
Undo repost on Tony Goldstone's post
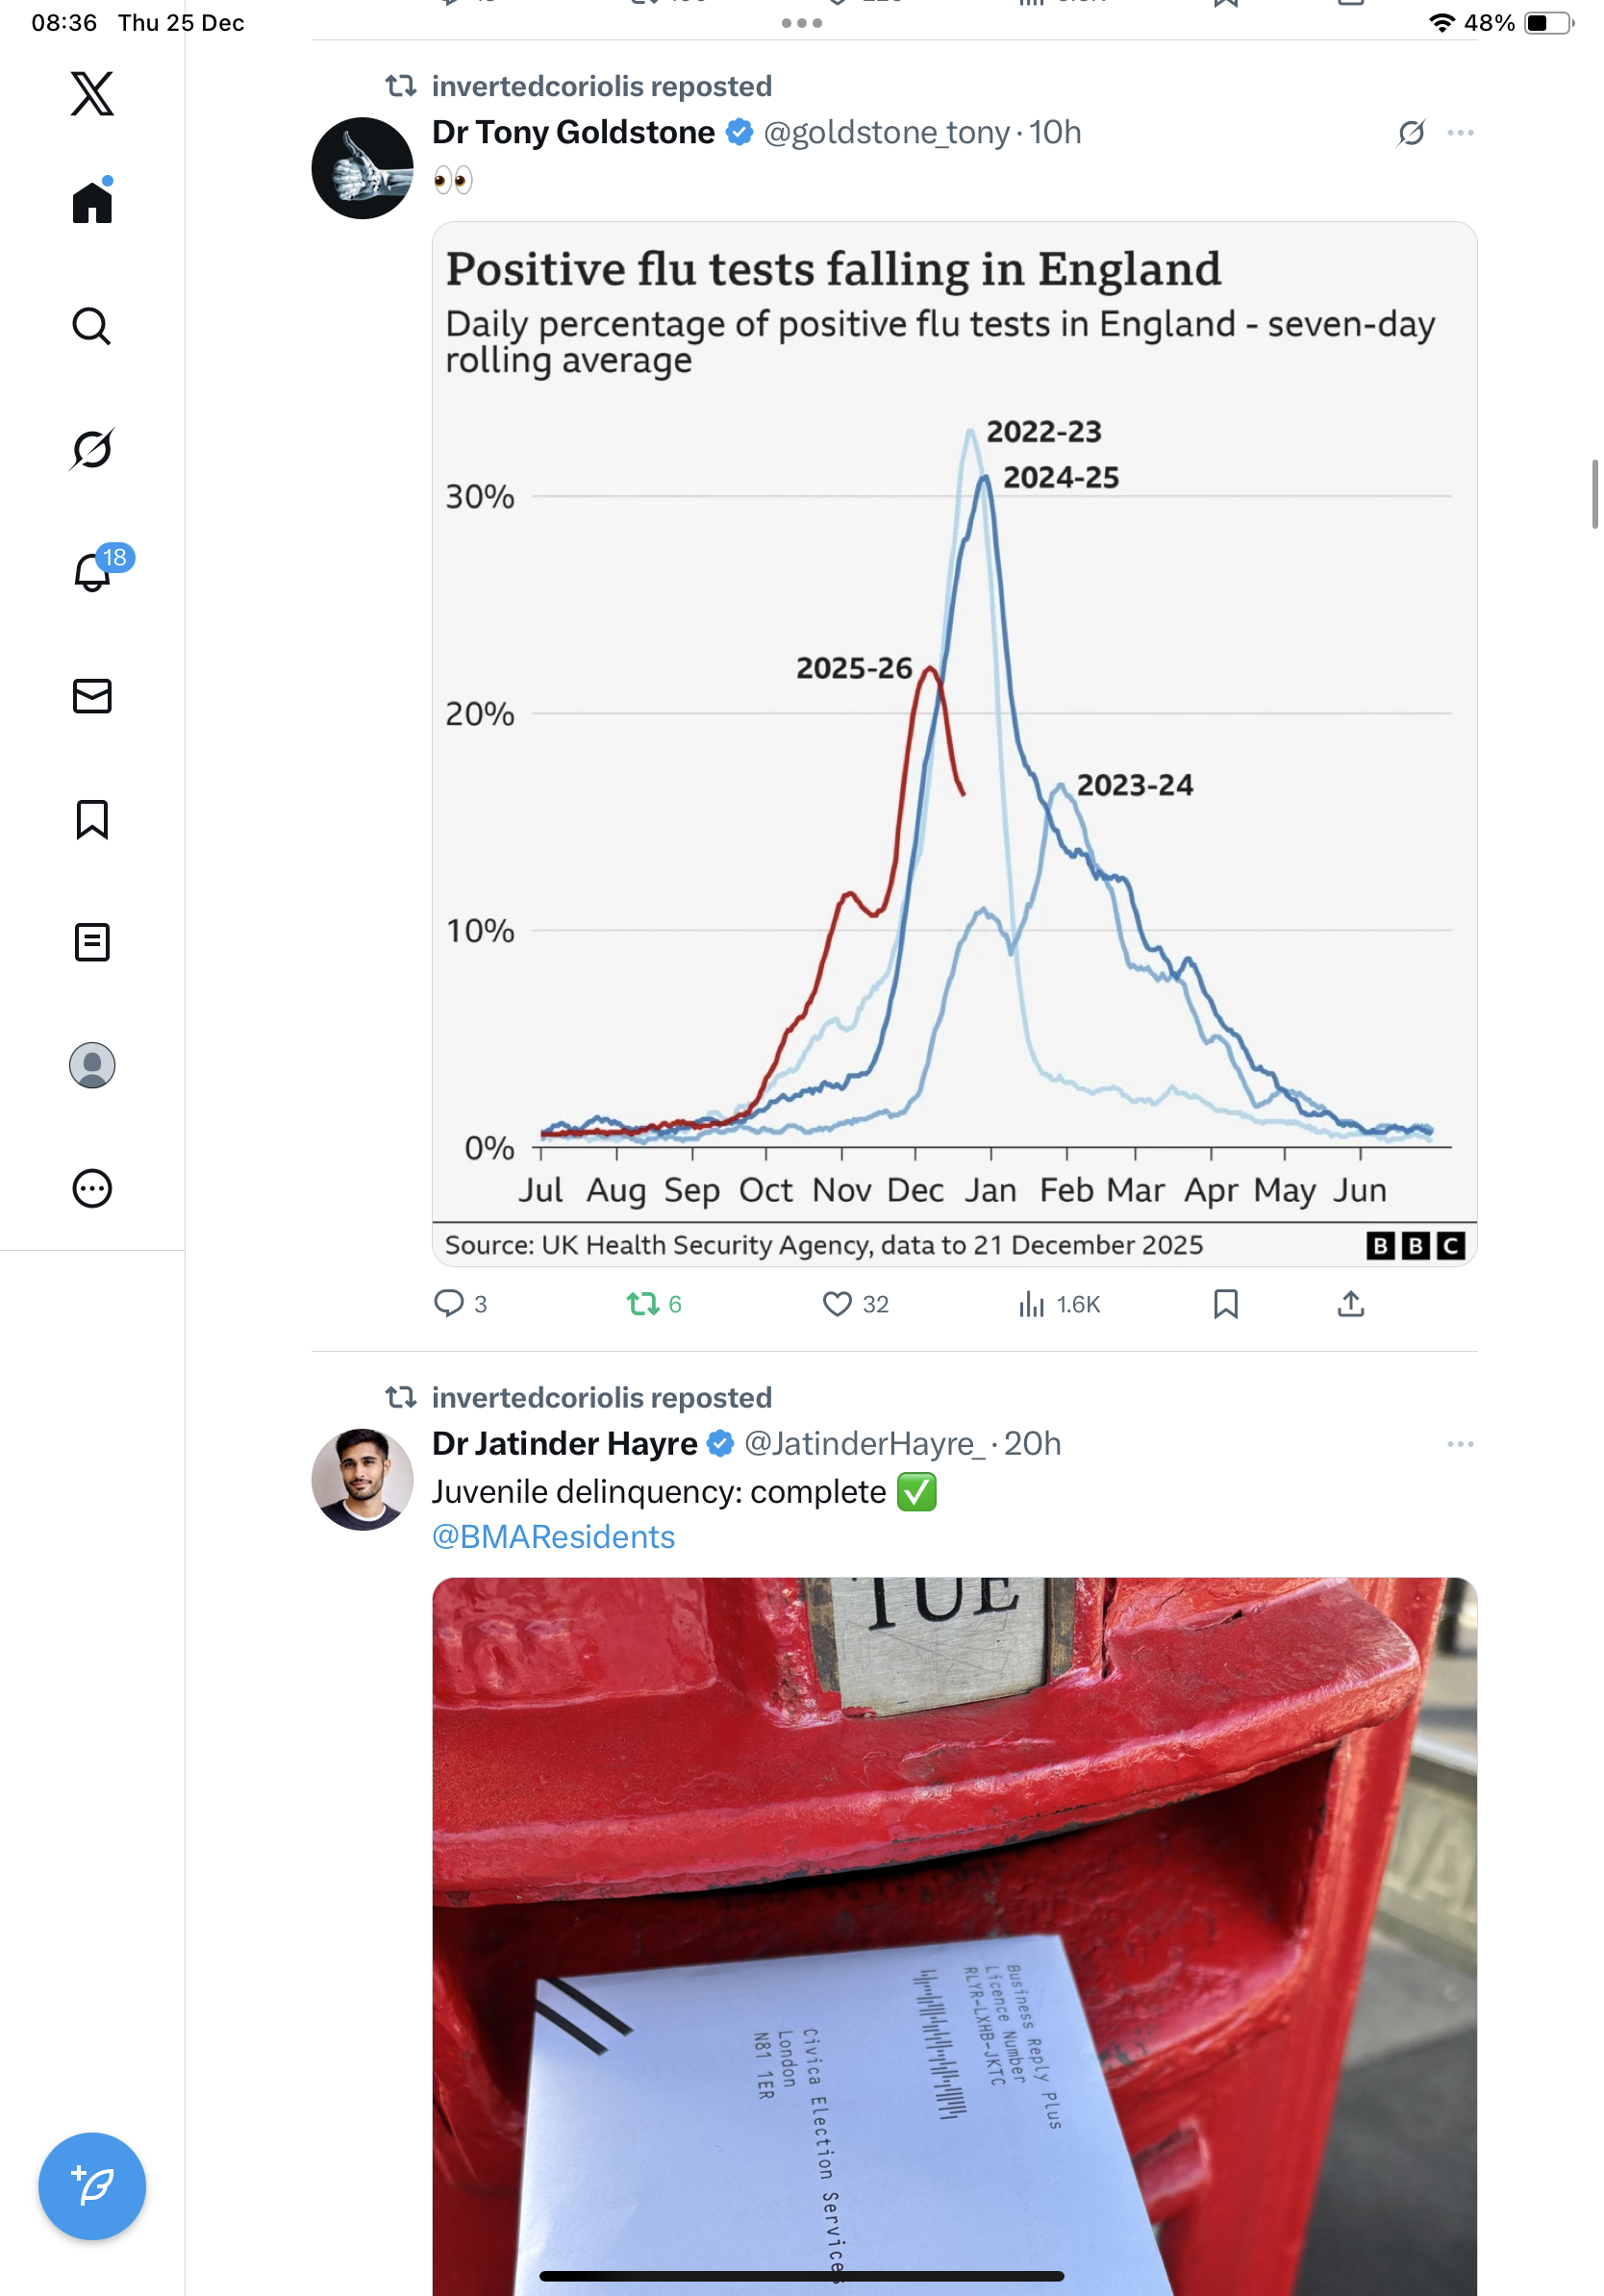click(x=643, y=1304)
